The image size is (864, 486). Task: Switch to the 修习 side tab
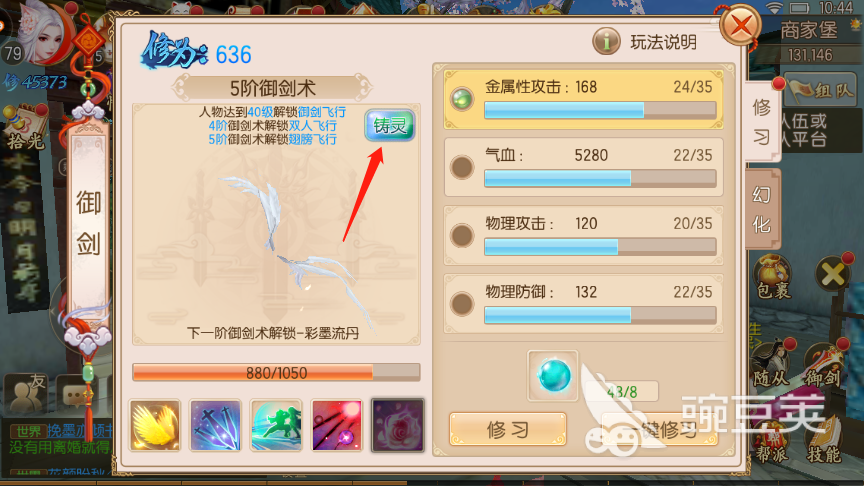coord(762,121)
